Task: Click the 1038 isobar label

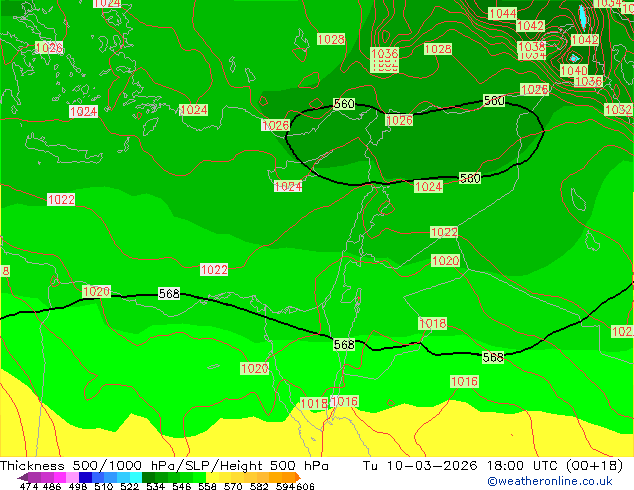Action: 532,46
